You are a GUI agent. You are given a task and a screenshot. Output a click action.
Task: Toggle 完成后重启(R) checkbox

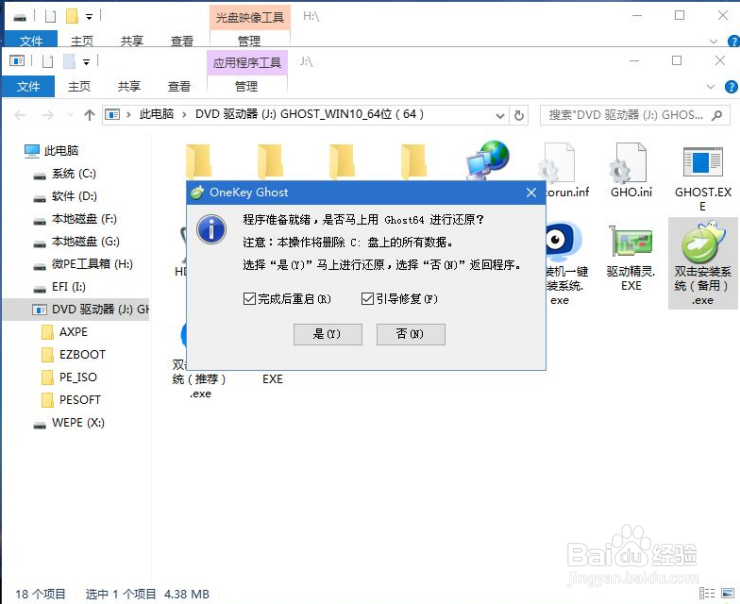287,299
